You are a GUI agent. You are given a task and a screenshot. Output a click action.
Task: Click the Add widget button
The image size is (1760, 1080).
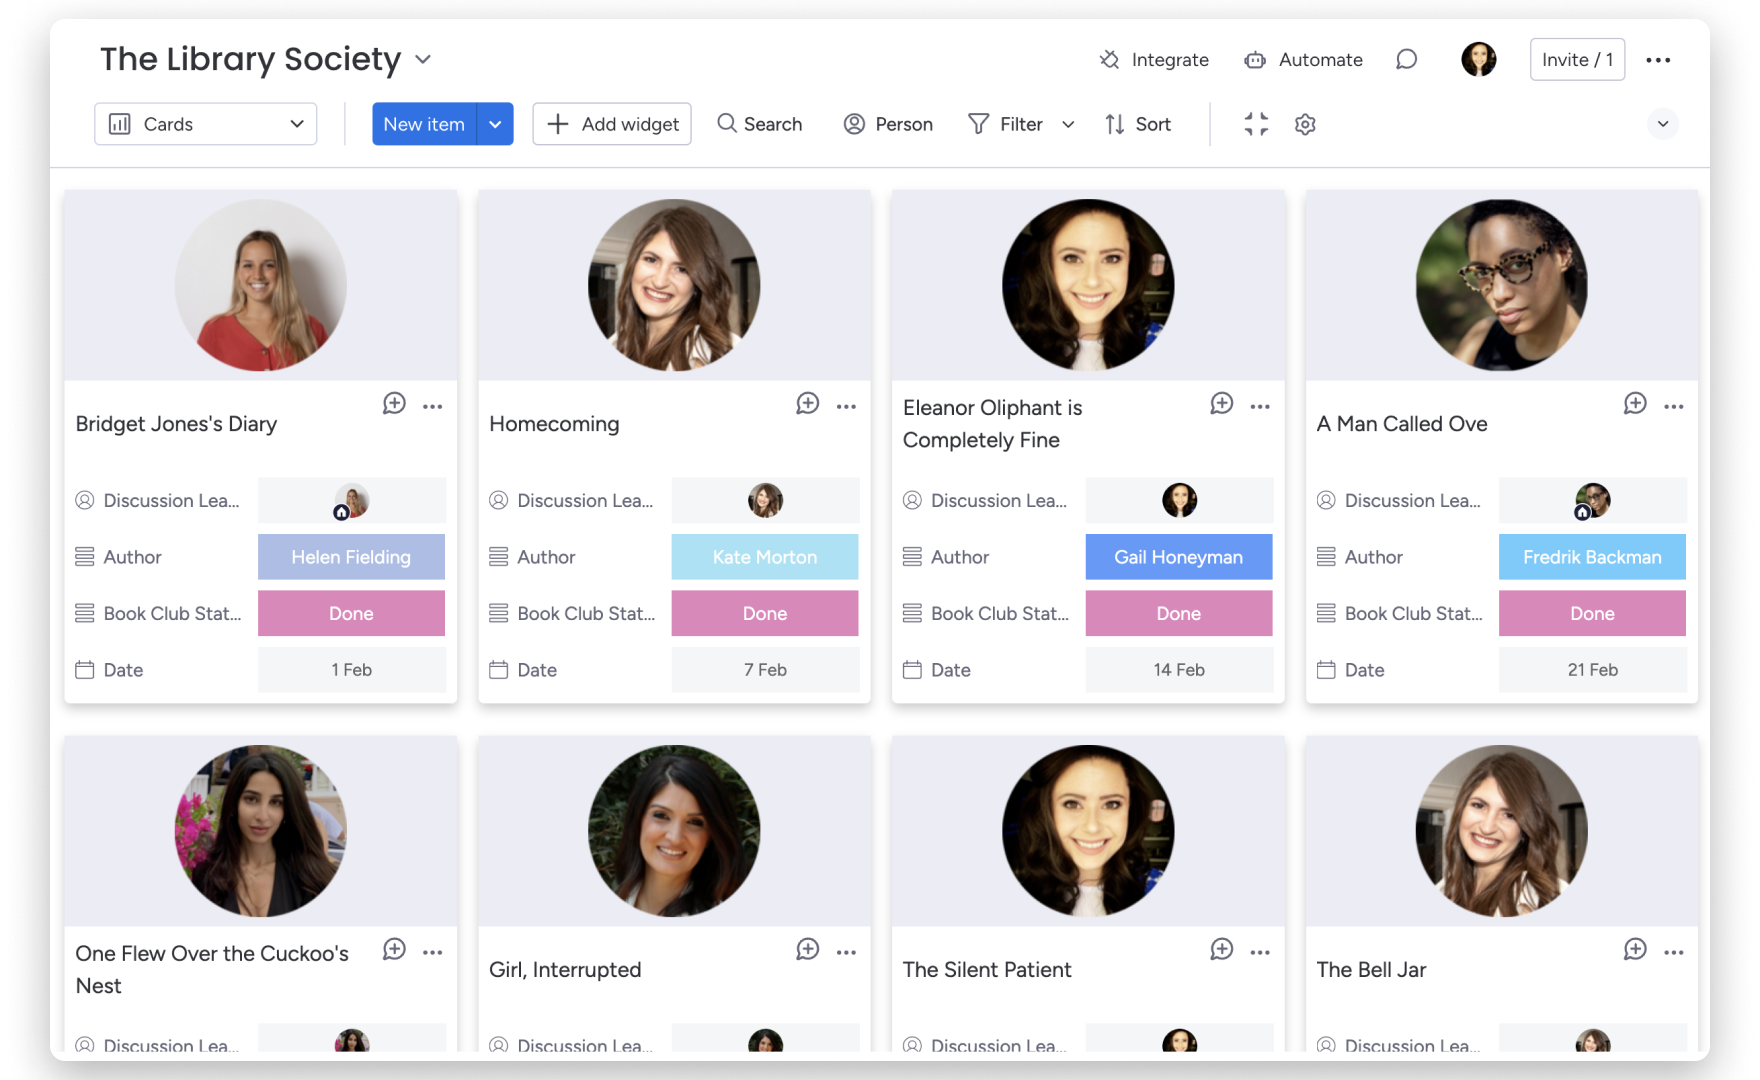click(x=612, y=124)
